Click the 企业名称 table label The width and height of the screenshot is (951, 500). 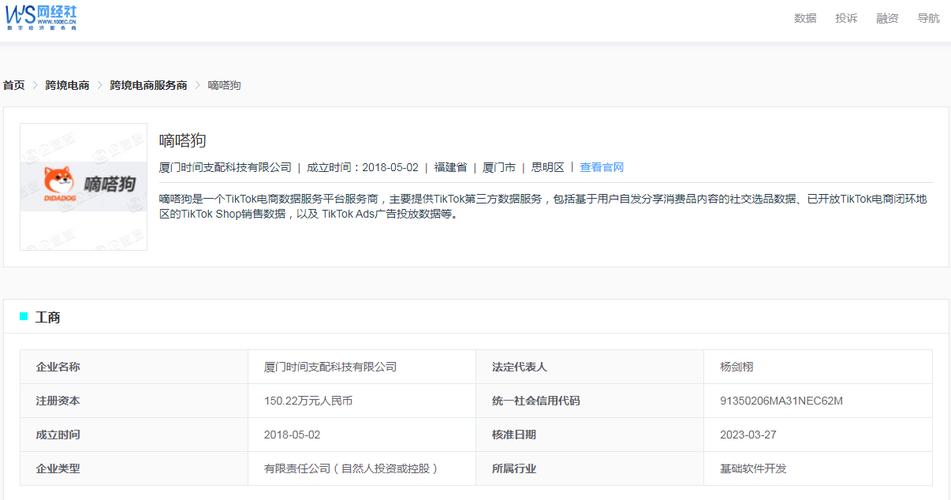[58, 367]
